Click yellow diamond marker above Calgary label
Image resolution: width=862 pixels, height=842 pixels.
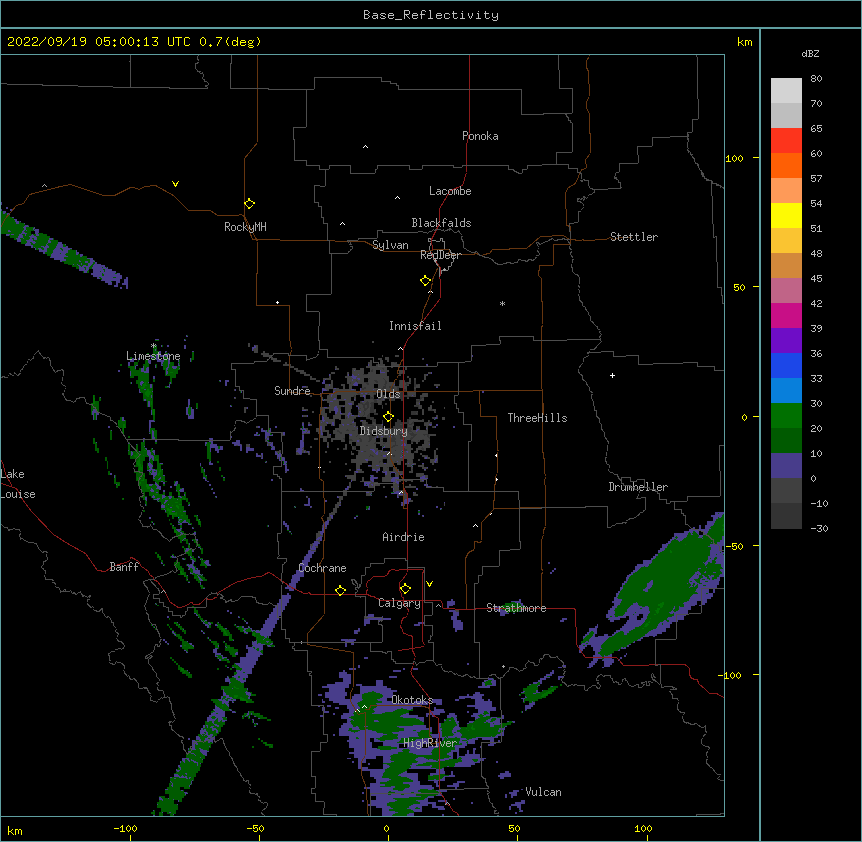[x=405, y=589]
